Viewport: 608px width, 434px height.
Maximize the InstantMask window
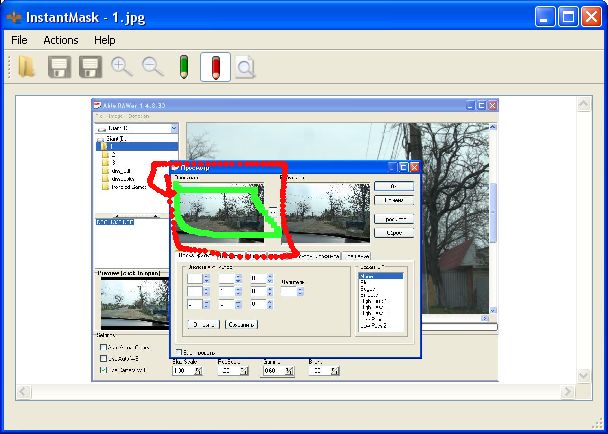[x=568, y=16]
